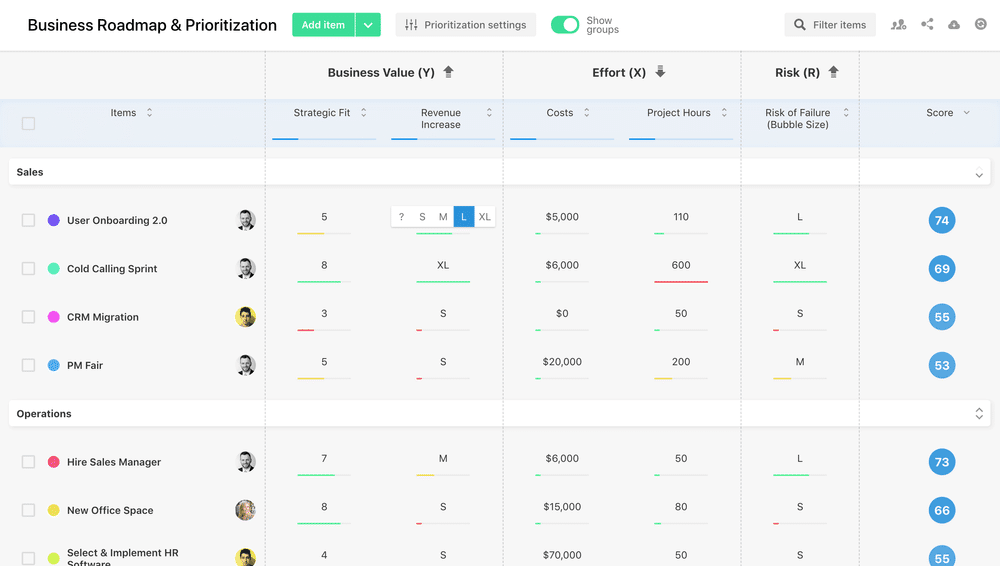Toggle the Show groups switch

point(565,25)
